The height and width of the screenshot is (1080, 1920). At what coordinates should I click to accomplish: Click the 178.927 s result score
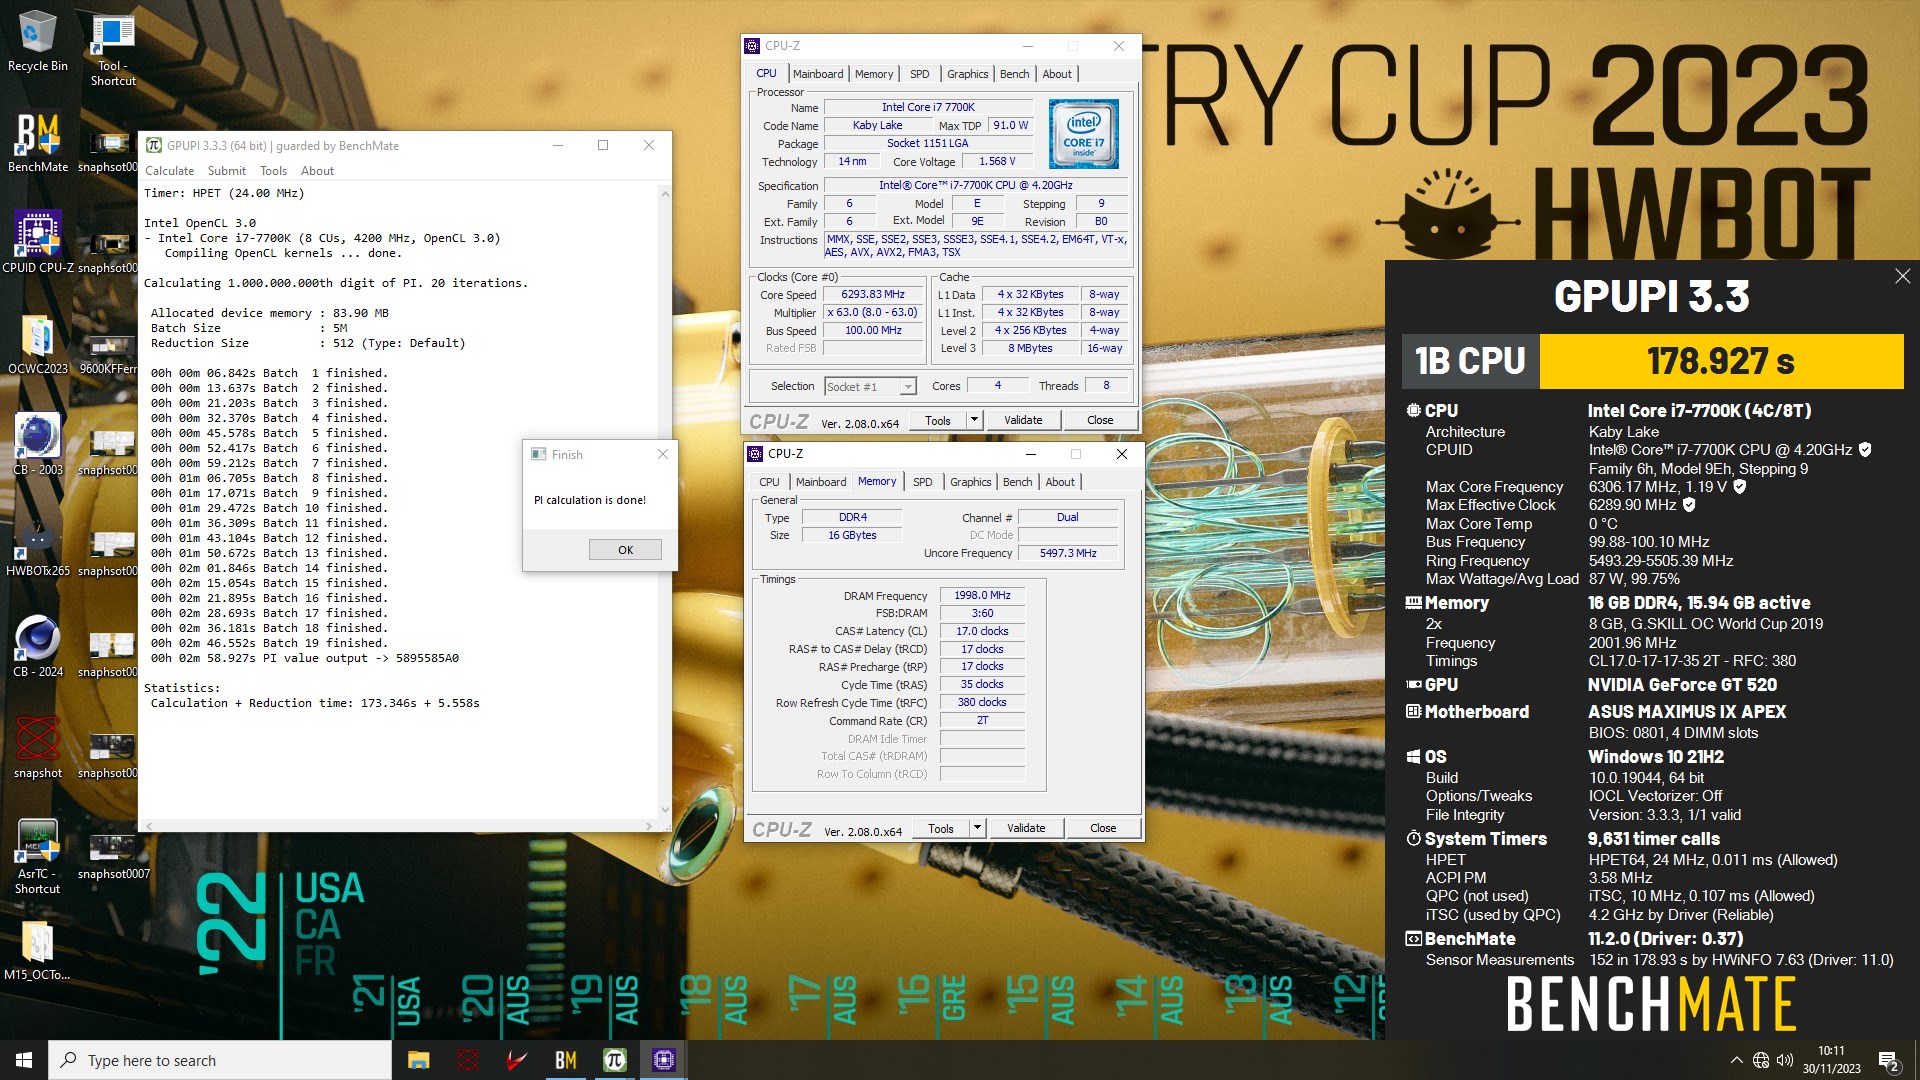(1720, 361)
